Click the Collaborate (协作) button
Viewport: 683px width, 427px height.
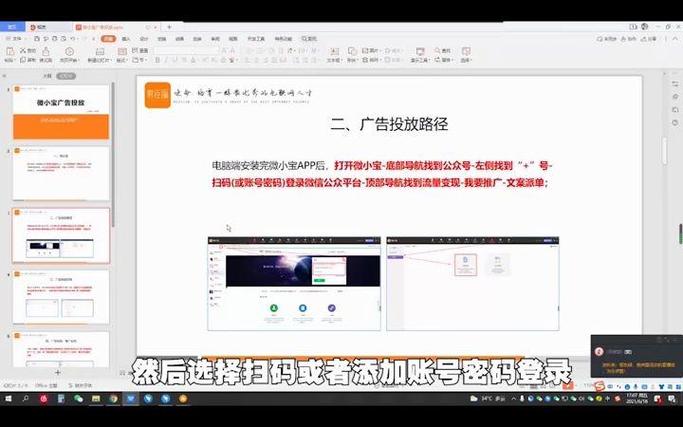628,39
